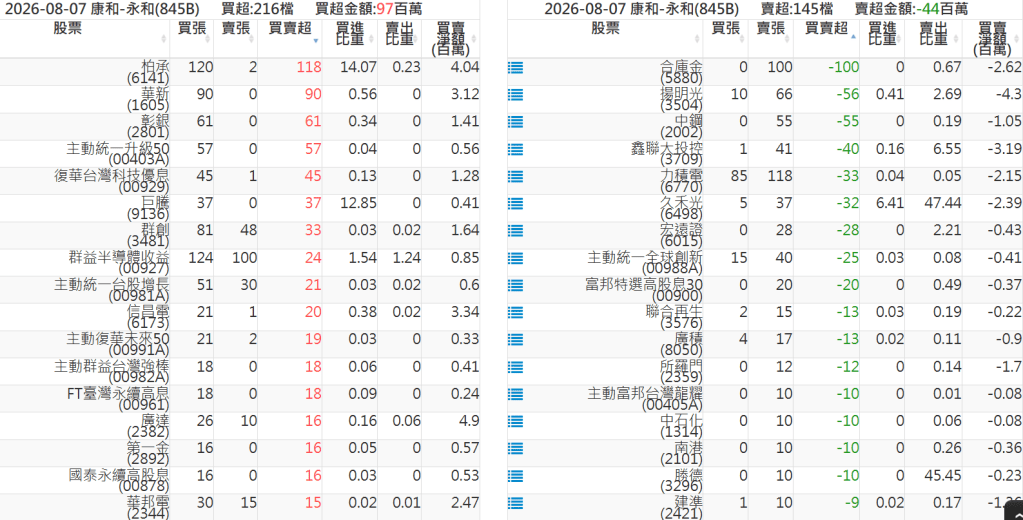Click the 12.85 buy ratio of 巨騰
Screen dimensions: 1023x520
tap(358, 204)
